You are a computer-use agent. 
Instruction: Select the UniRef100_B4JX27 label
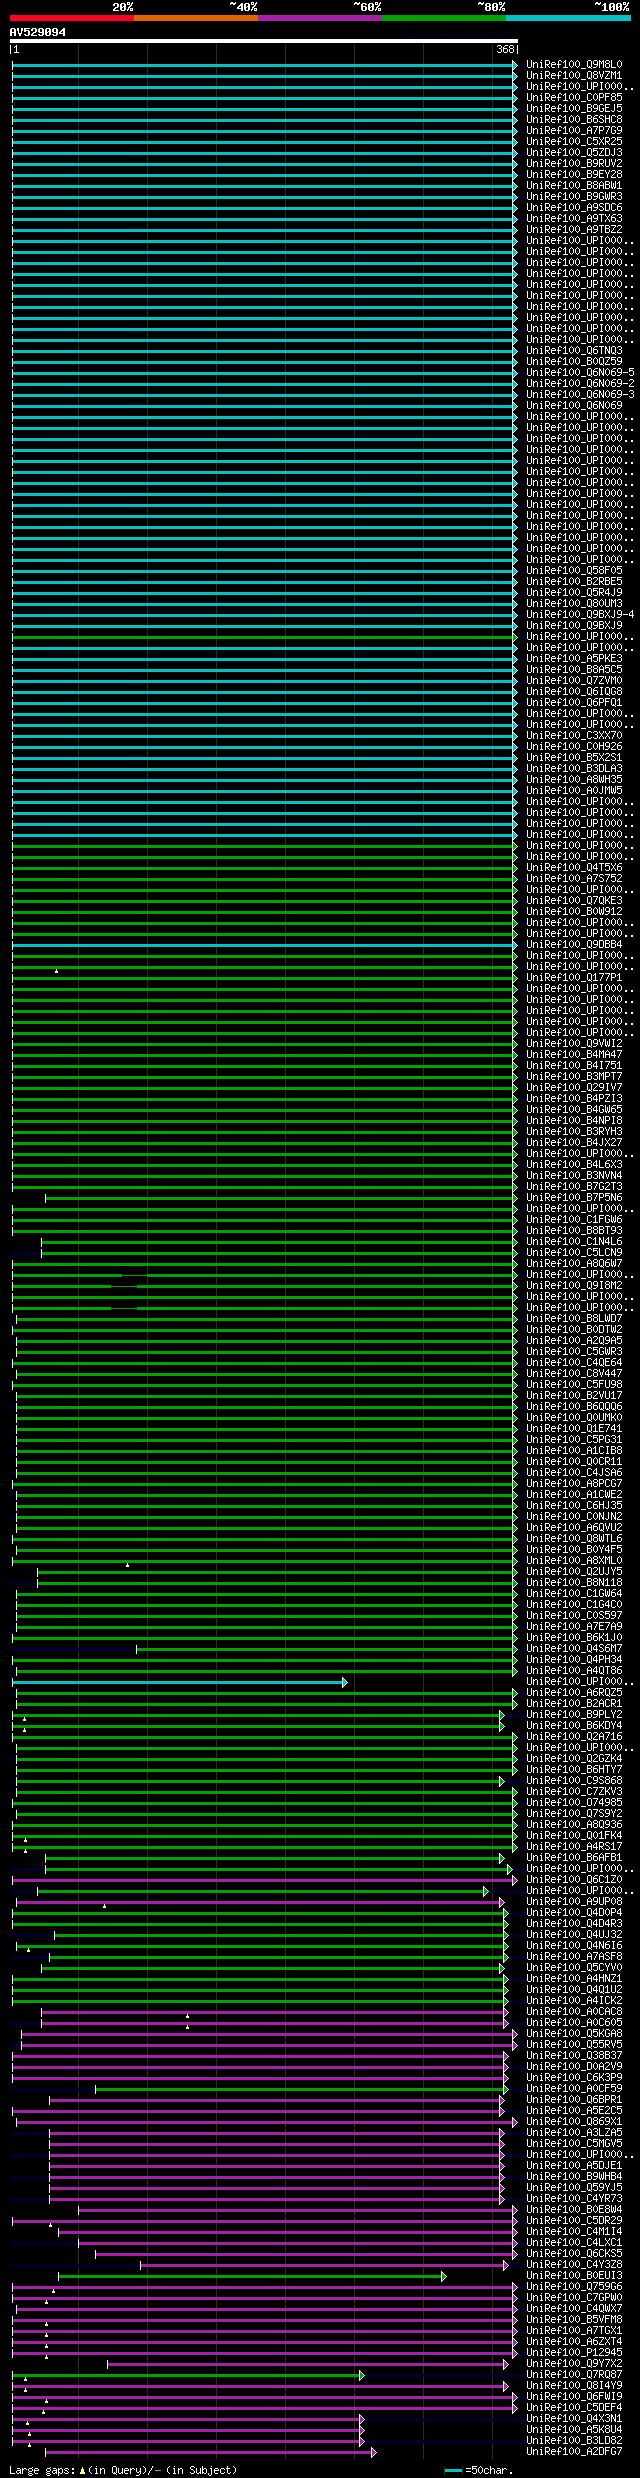point(574,1143)
